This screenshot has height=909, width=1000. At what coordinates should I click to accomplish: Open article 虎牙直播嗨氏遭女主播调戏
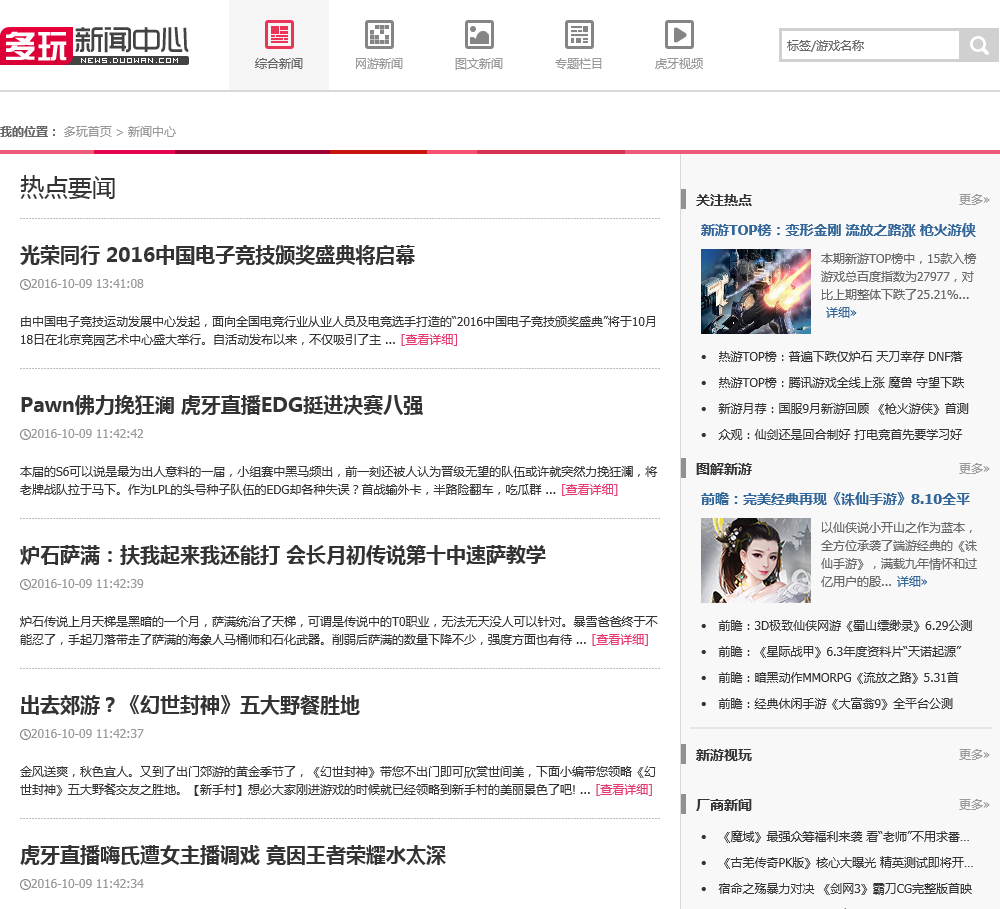(233, 855)
